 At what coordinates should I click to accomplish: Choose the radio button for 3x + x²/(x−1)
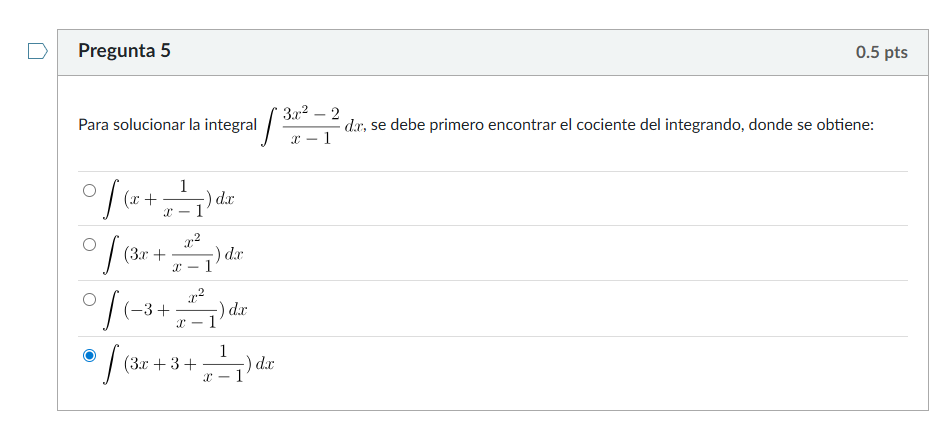tap(90, 244)
